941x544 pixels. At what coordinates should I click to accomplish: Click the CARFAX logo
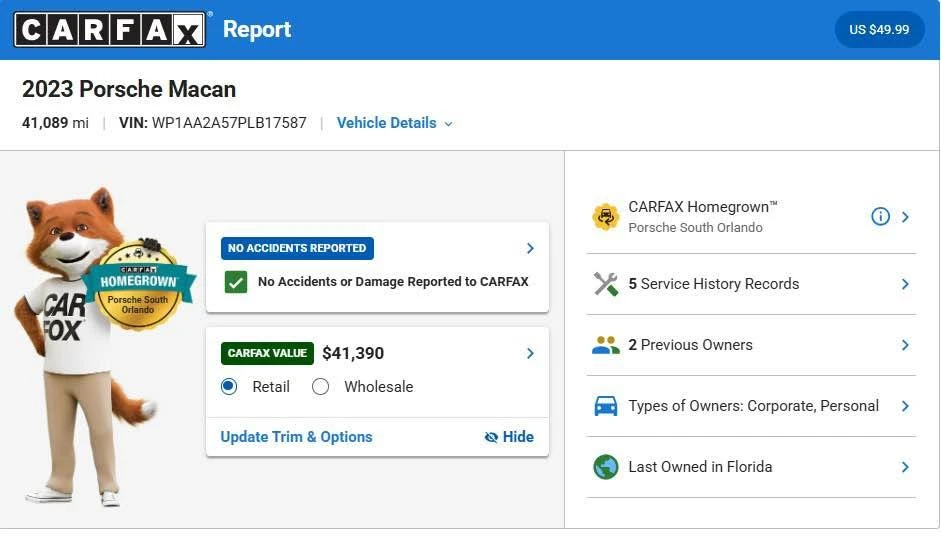click(109, 29)
